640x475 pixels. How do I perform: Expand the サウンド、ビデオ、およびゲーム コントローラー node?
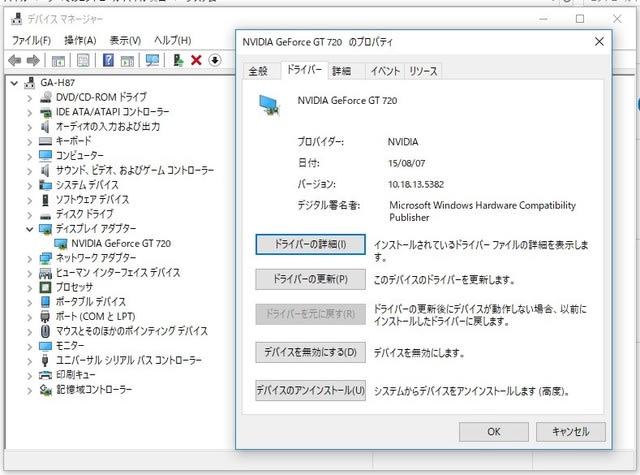coord(29,171)
